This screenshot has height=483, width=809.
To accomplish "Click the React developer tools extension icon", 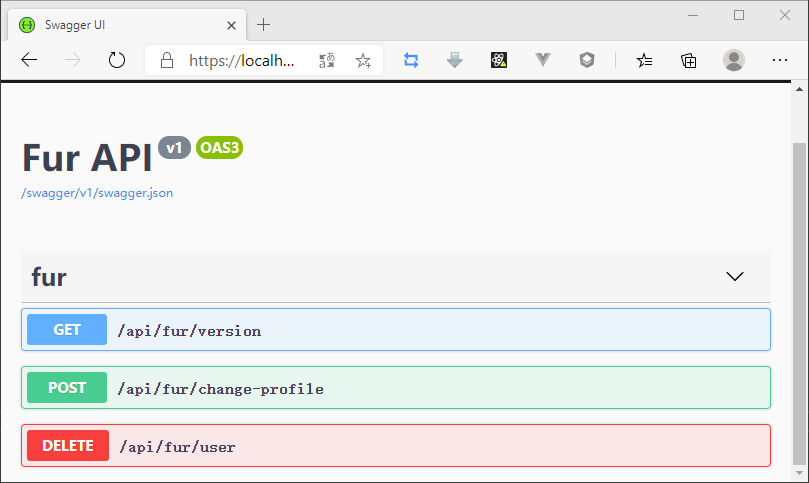I will pyautogui.click(x=499, y=60).
